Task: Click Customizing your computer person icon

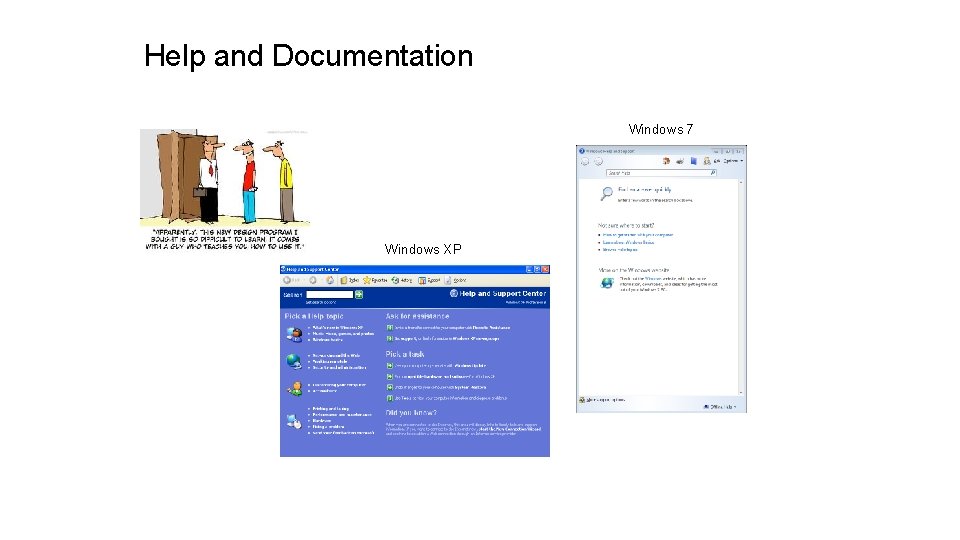Action: (294, 388)
